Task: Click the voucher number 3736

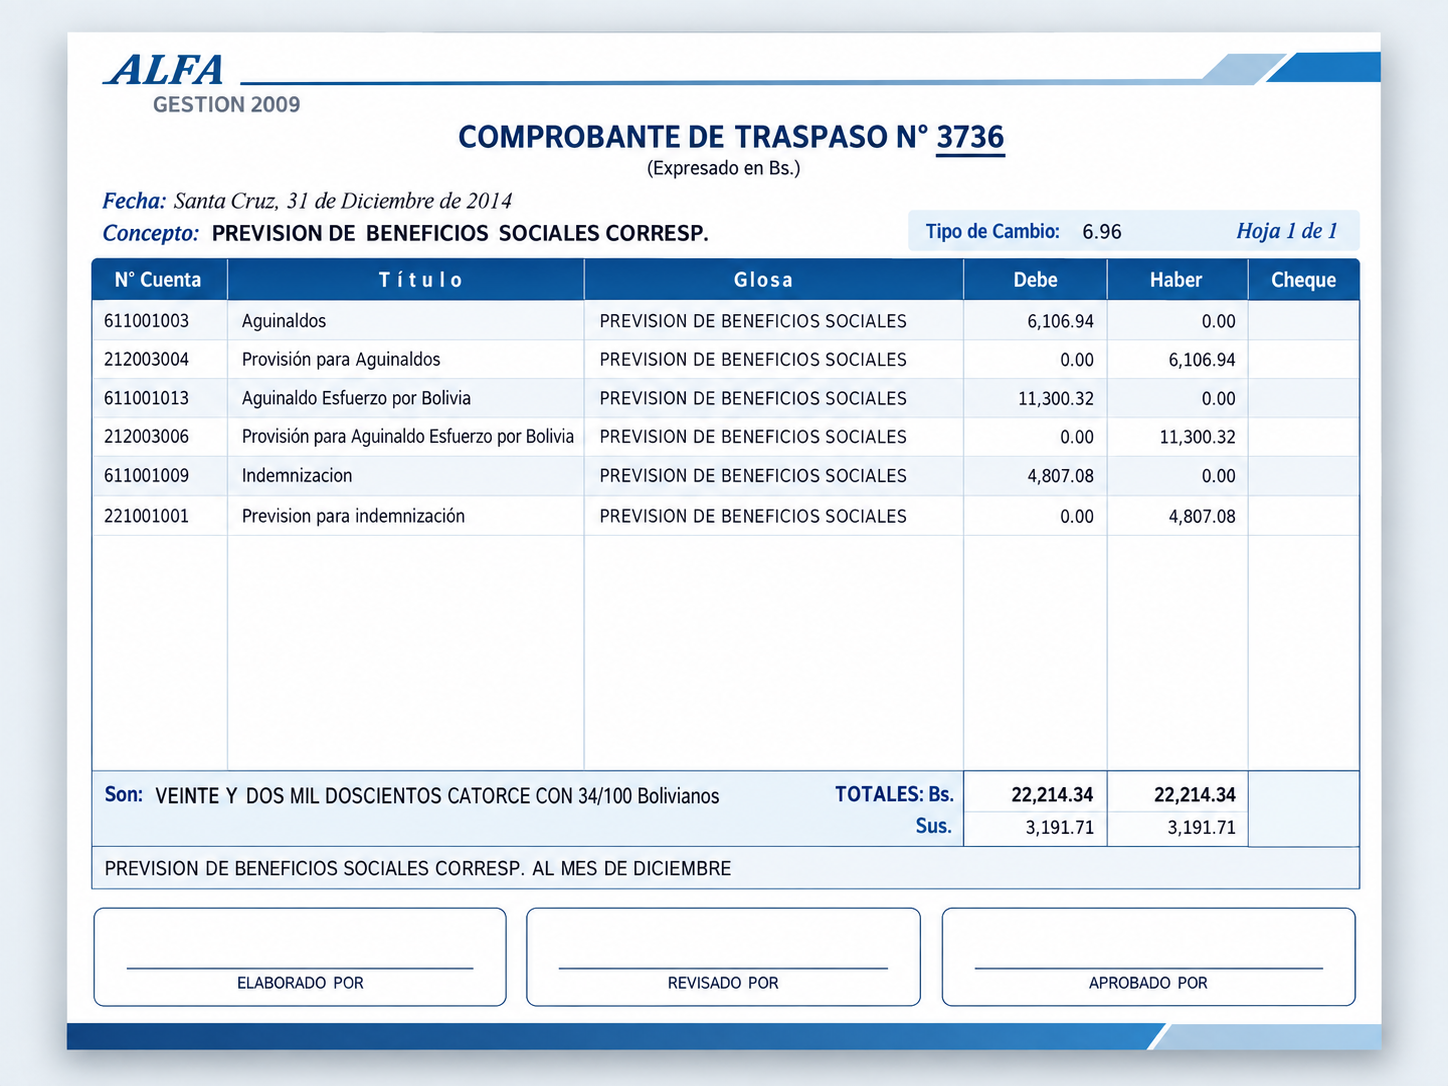Action: (970, 137)
